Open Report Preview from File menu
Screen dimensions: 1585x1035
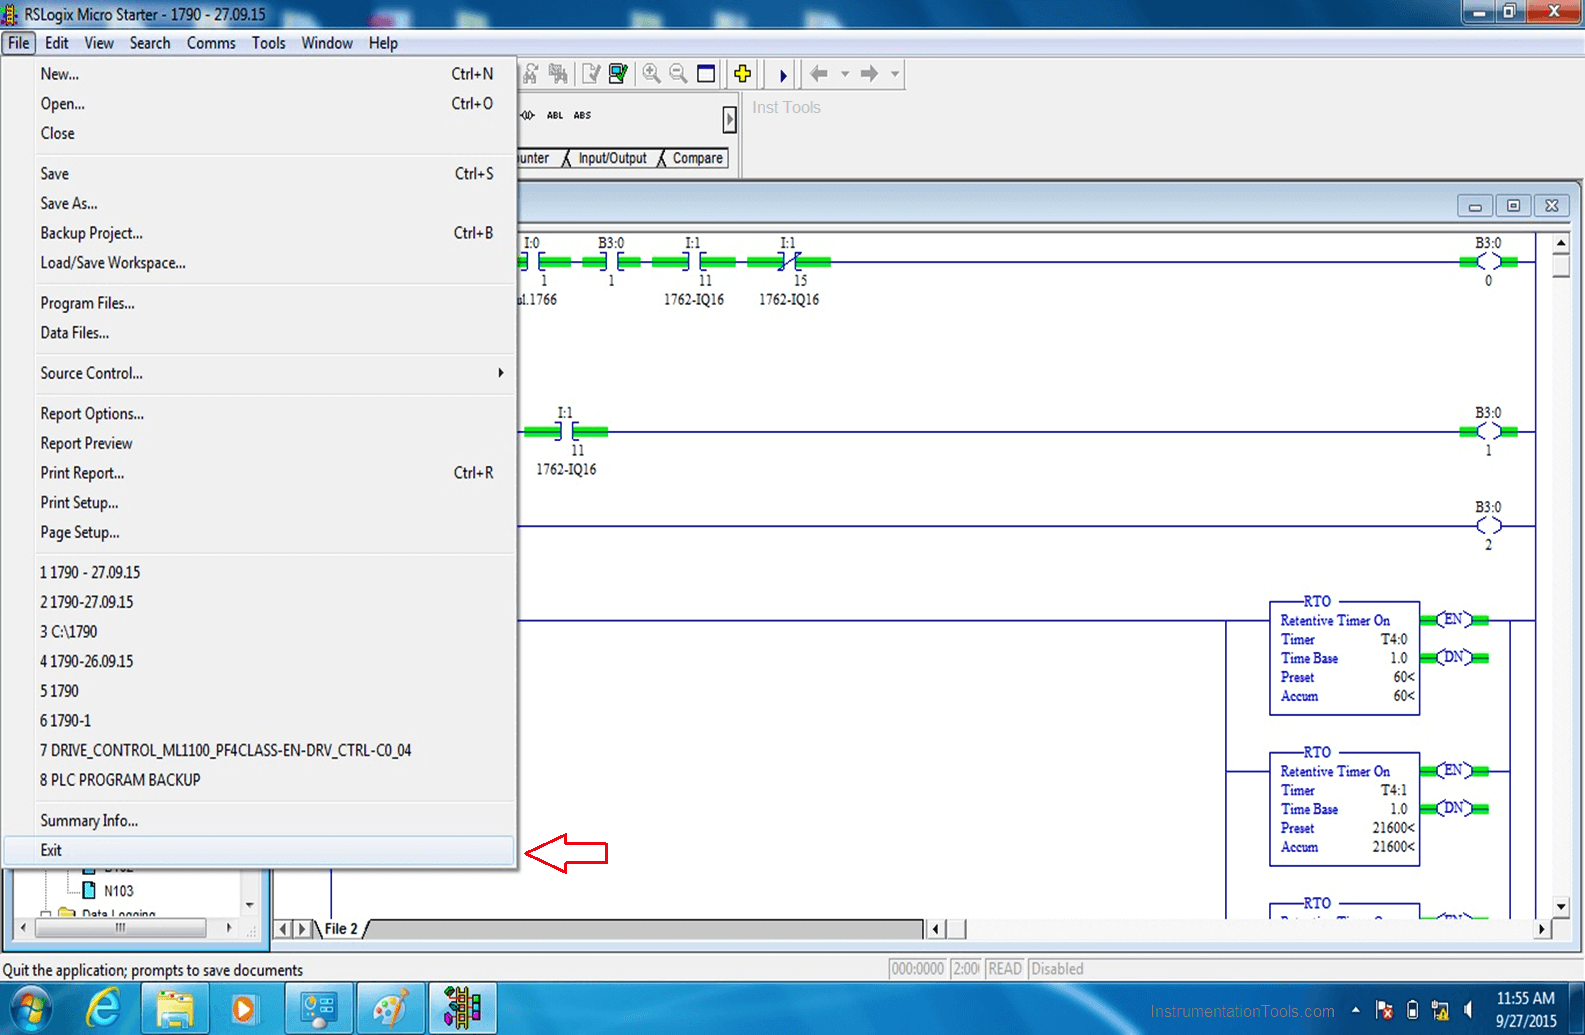click(x=260, y=443)
